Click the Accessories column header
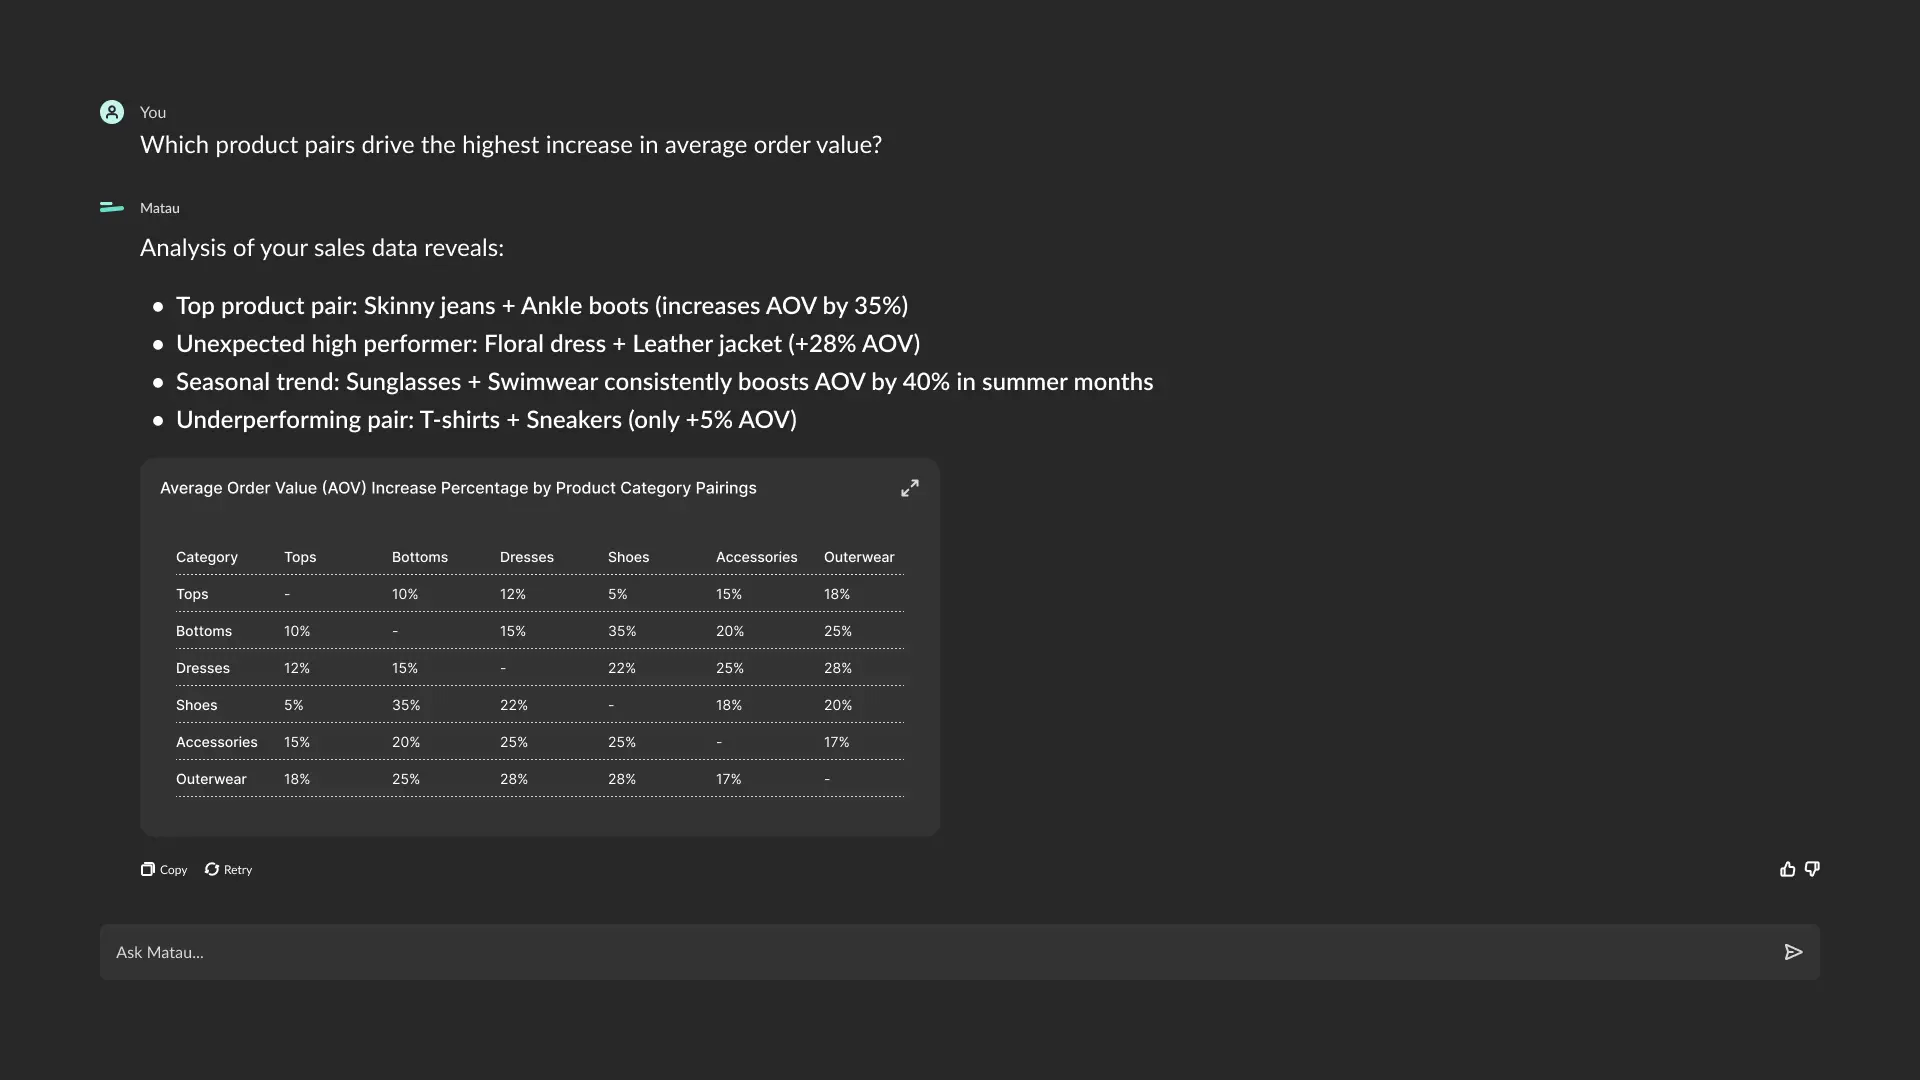 756,557
